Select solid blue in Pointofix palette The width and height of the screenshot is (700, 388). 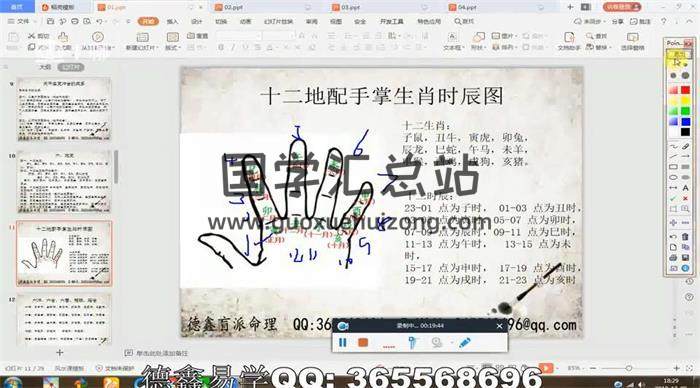coord(685,121)
